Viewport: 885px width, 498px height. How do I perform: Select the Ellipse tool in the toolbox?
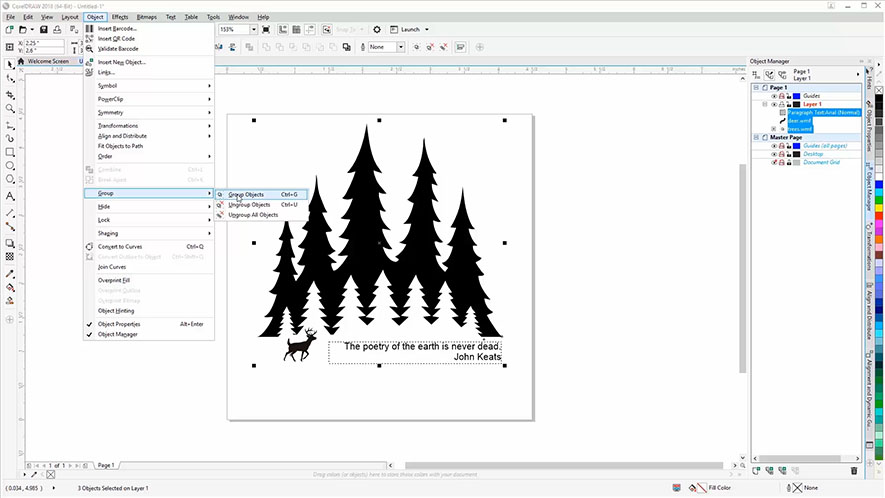10,167
